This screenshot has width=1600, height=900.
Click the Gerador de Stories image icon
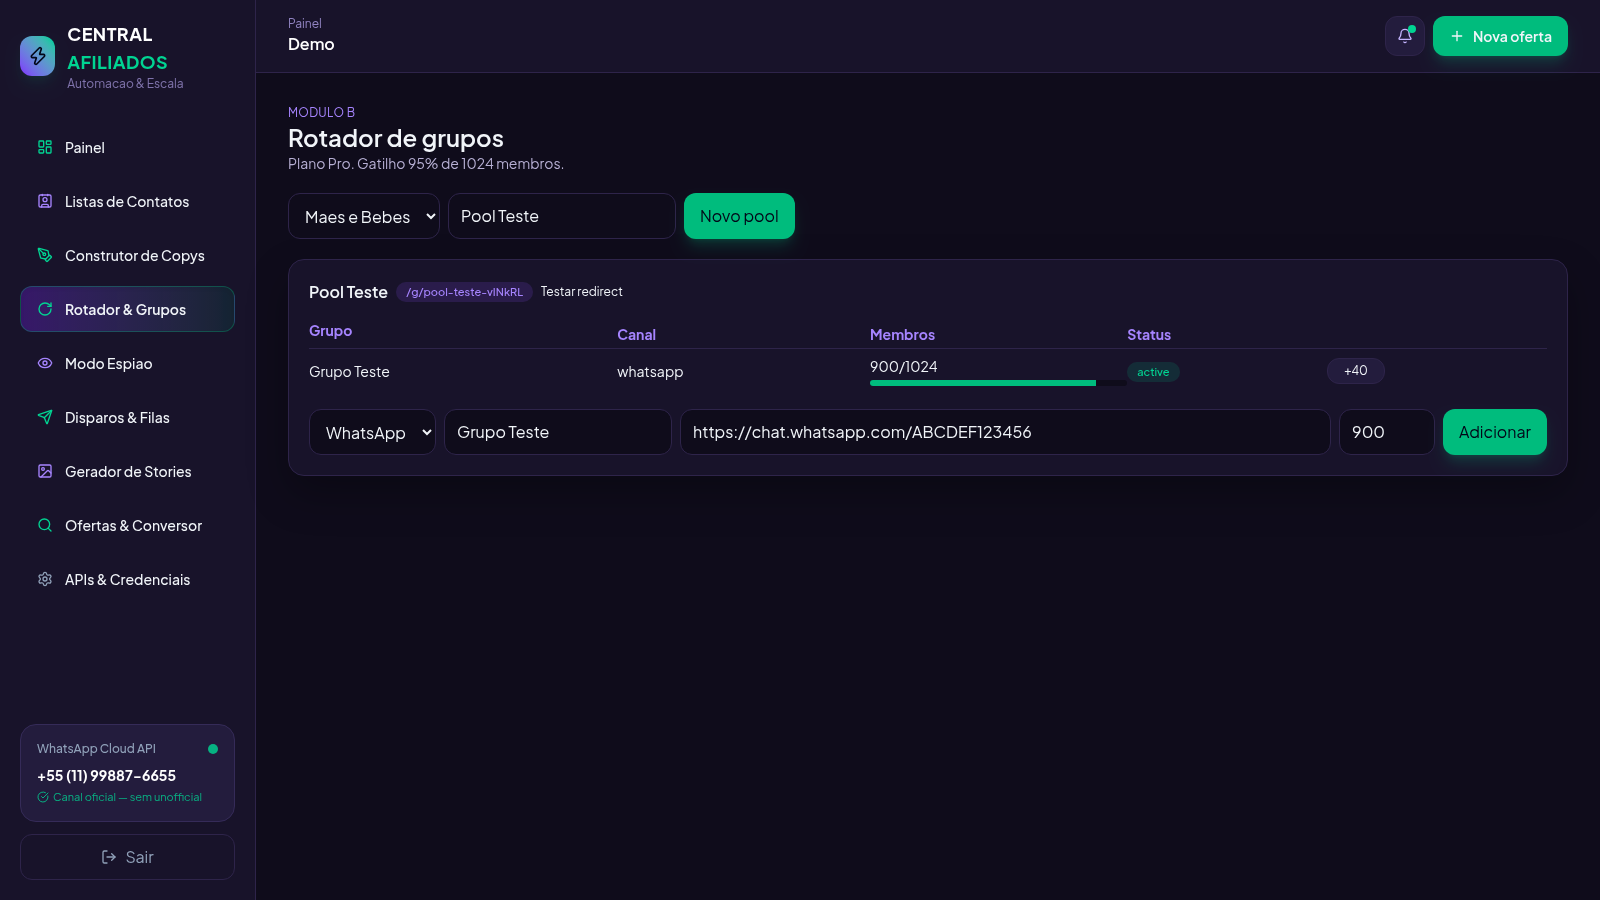pyautogui.click(x=45, y=471)
